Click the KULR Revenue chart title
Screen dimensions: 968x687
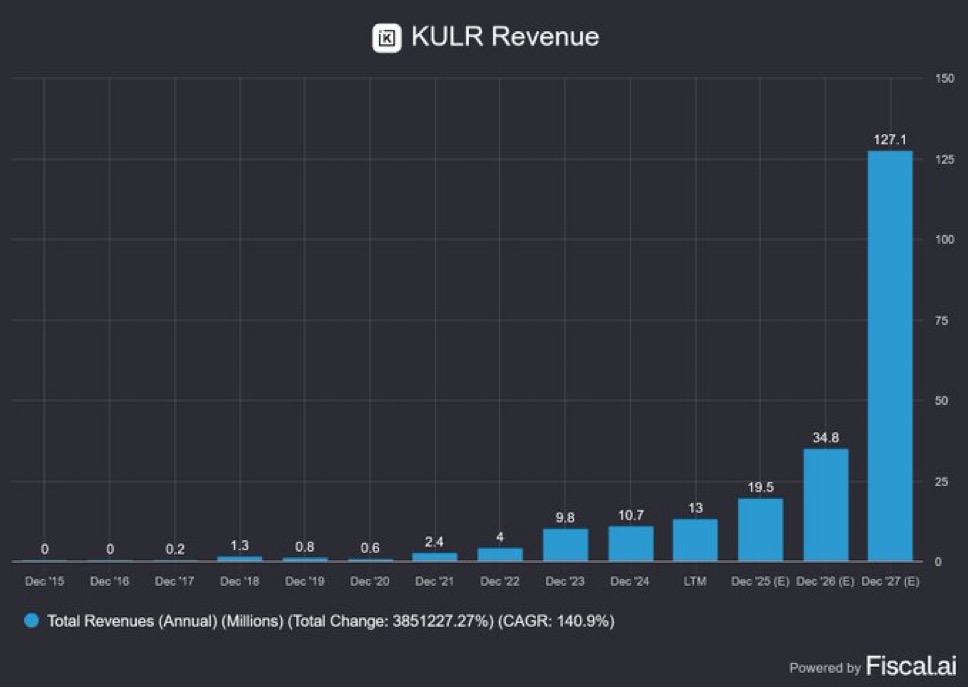point(505,36)
